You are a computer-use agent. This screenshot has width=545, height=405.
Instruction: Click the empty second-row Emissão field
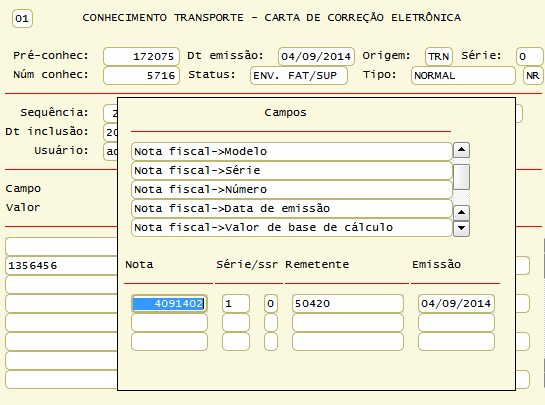pyautogui.click(x=456, y=323)
